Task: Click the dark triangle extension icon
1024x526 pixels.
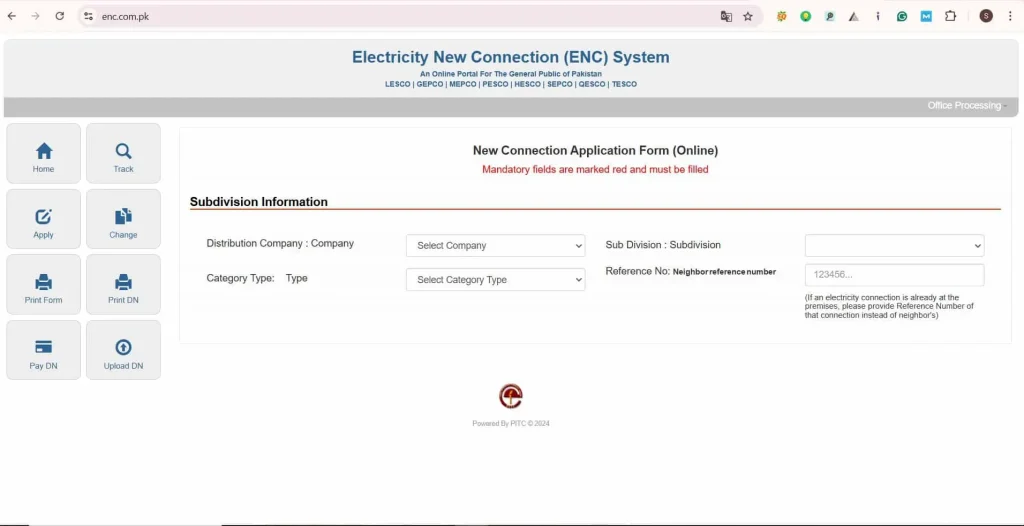Action: tap(854, 16)
